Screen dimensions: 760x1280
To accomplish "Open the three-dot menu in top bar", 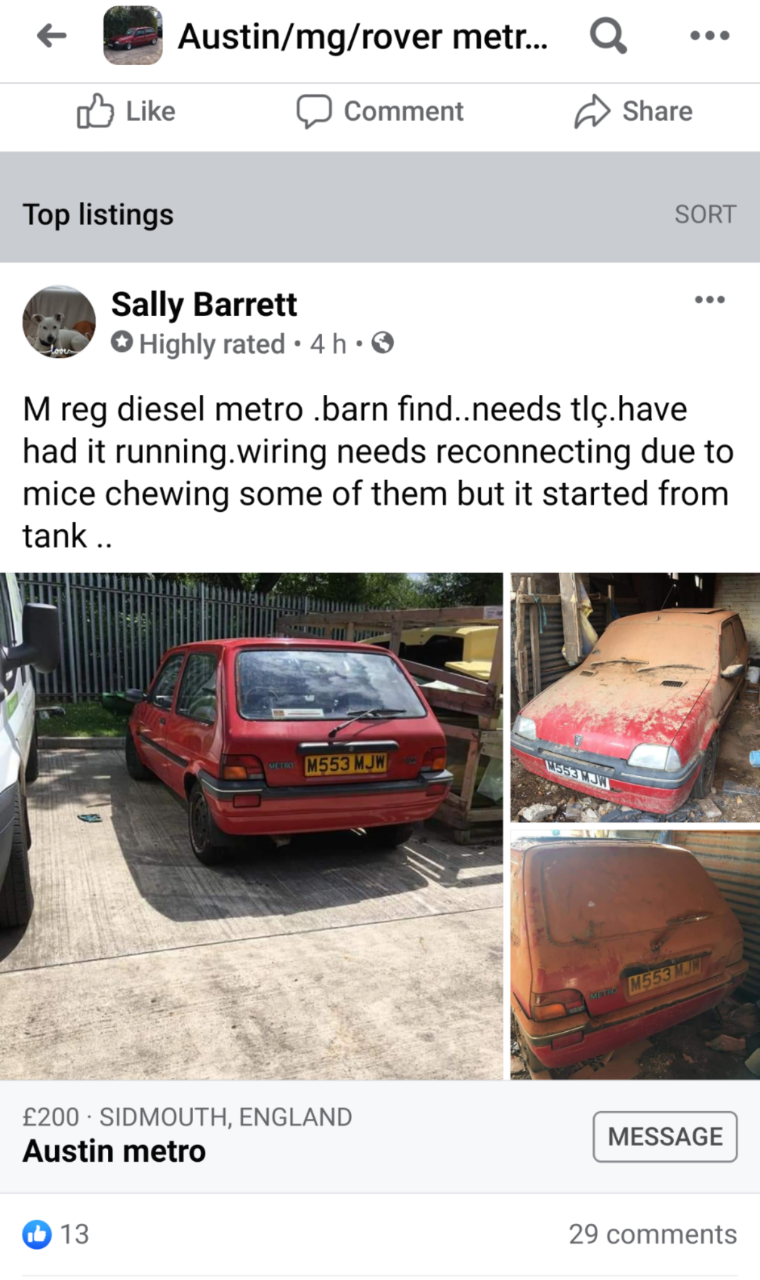I will [x=709, y=36].
